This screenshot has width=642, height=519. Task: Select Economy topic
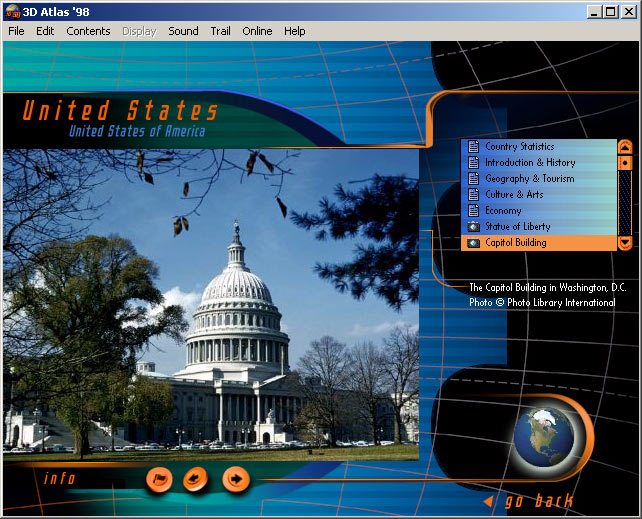click(x=539, y=210)
